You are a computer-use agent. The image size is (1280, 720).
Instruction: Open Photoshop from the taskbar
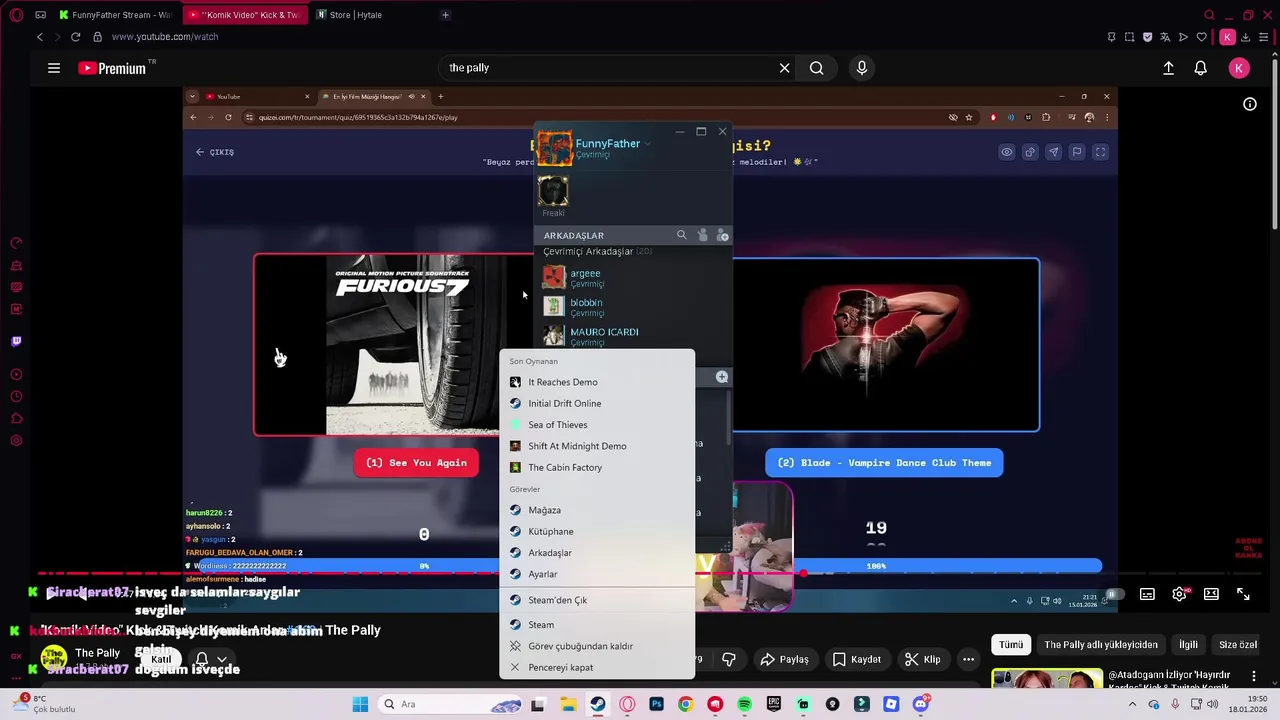tap(656, 704)
